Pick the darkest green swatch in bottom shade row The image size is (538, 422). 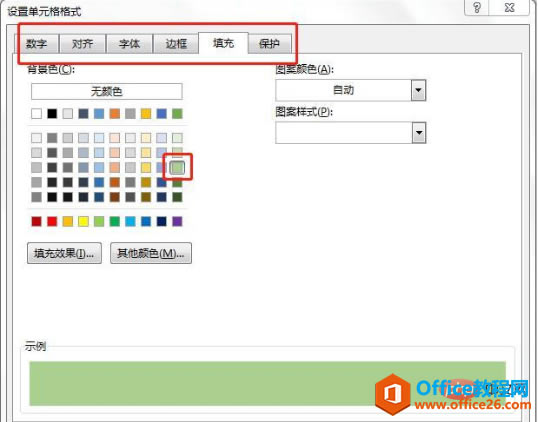[x=177, y=197]
